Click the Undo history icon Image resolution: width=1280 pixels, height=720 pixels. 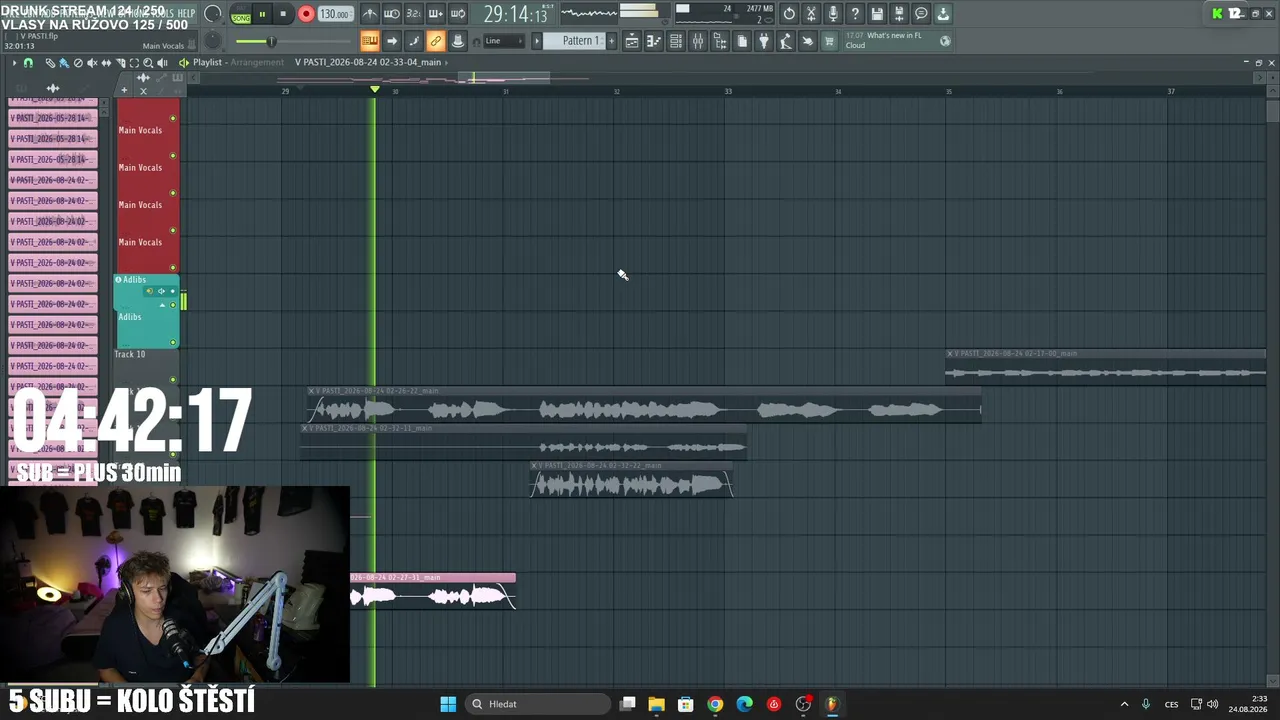789,14
